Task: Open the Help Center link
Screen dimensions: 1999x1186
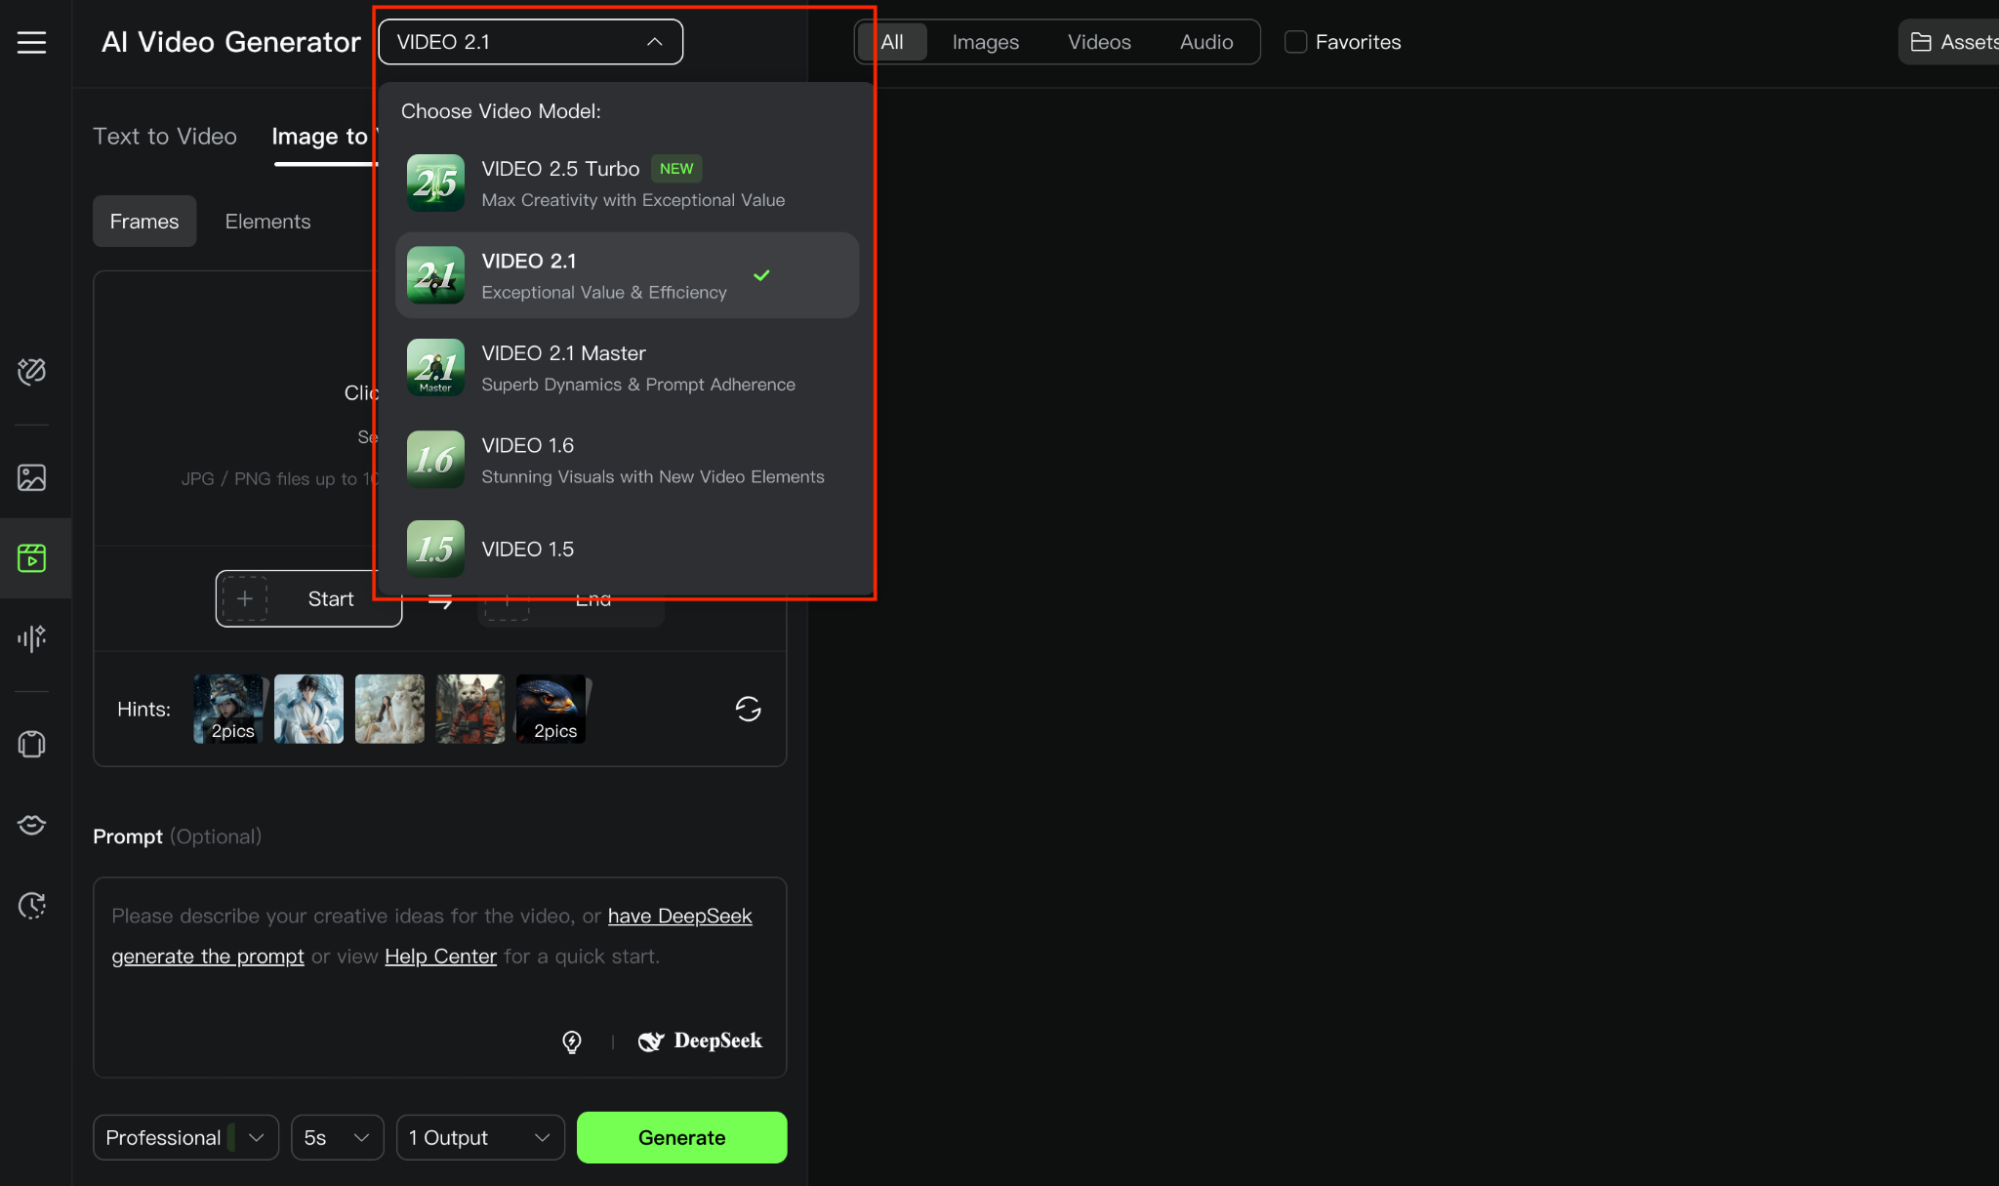Action: pos(440,956)
